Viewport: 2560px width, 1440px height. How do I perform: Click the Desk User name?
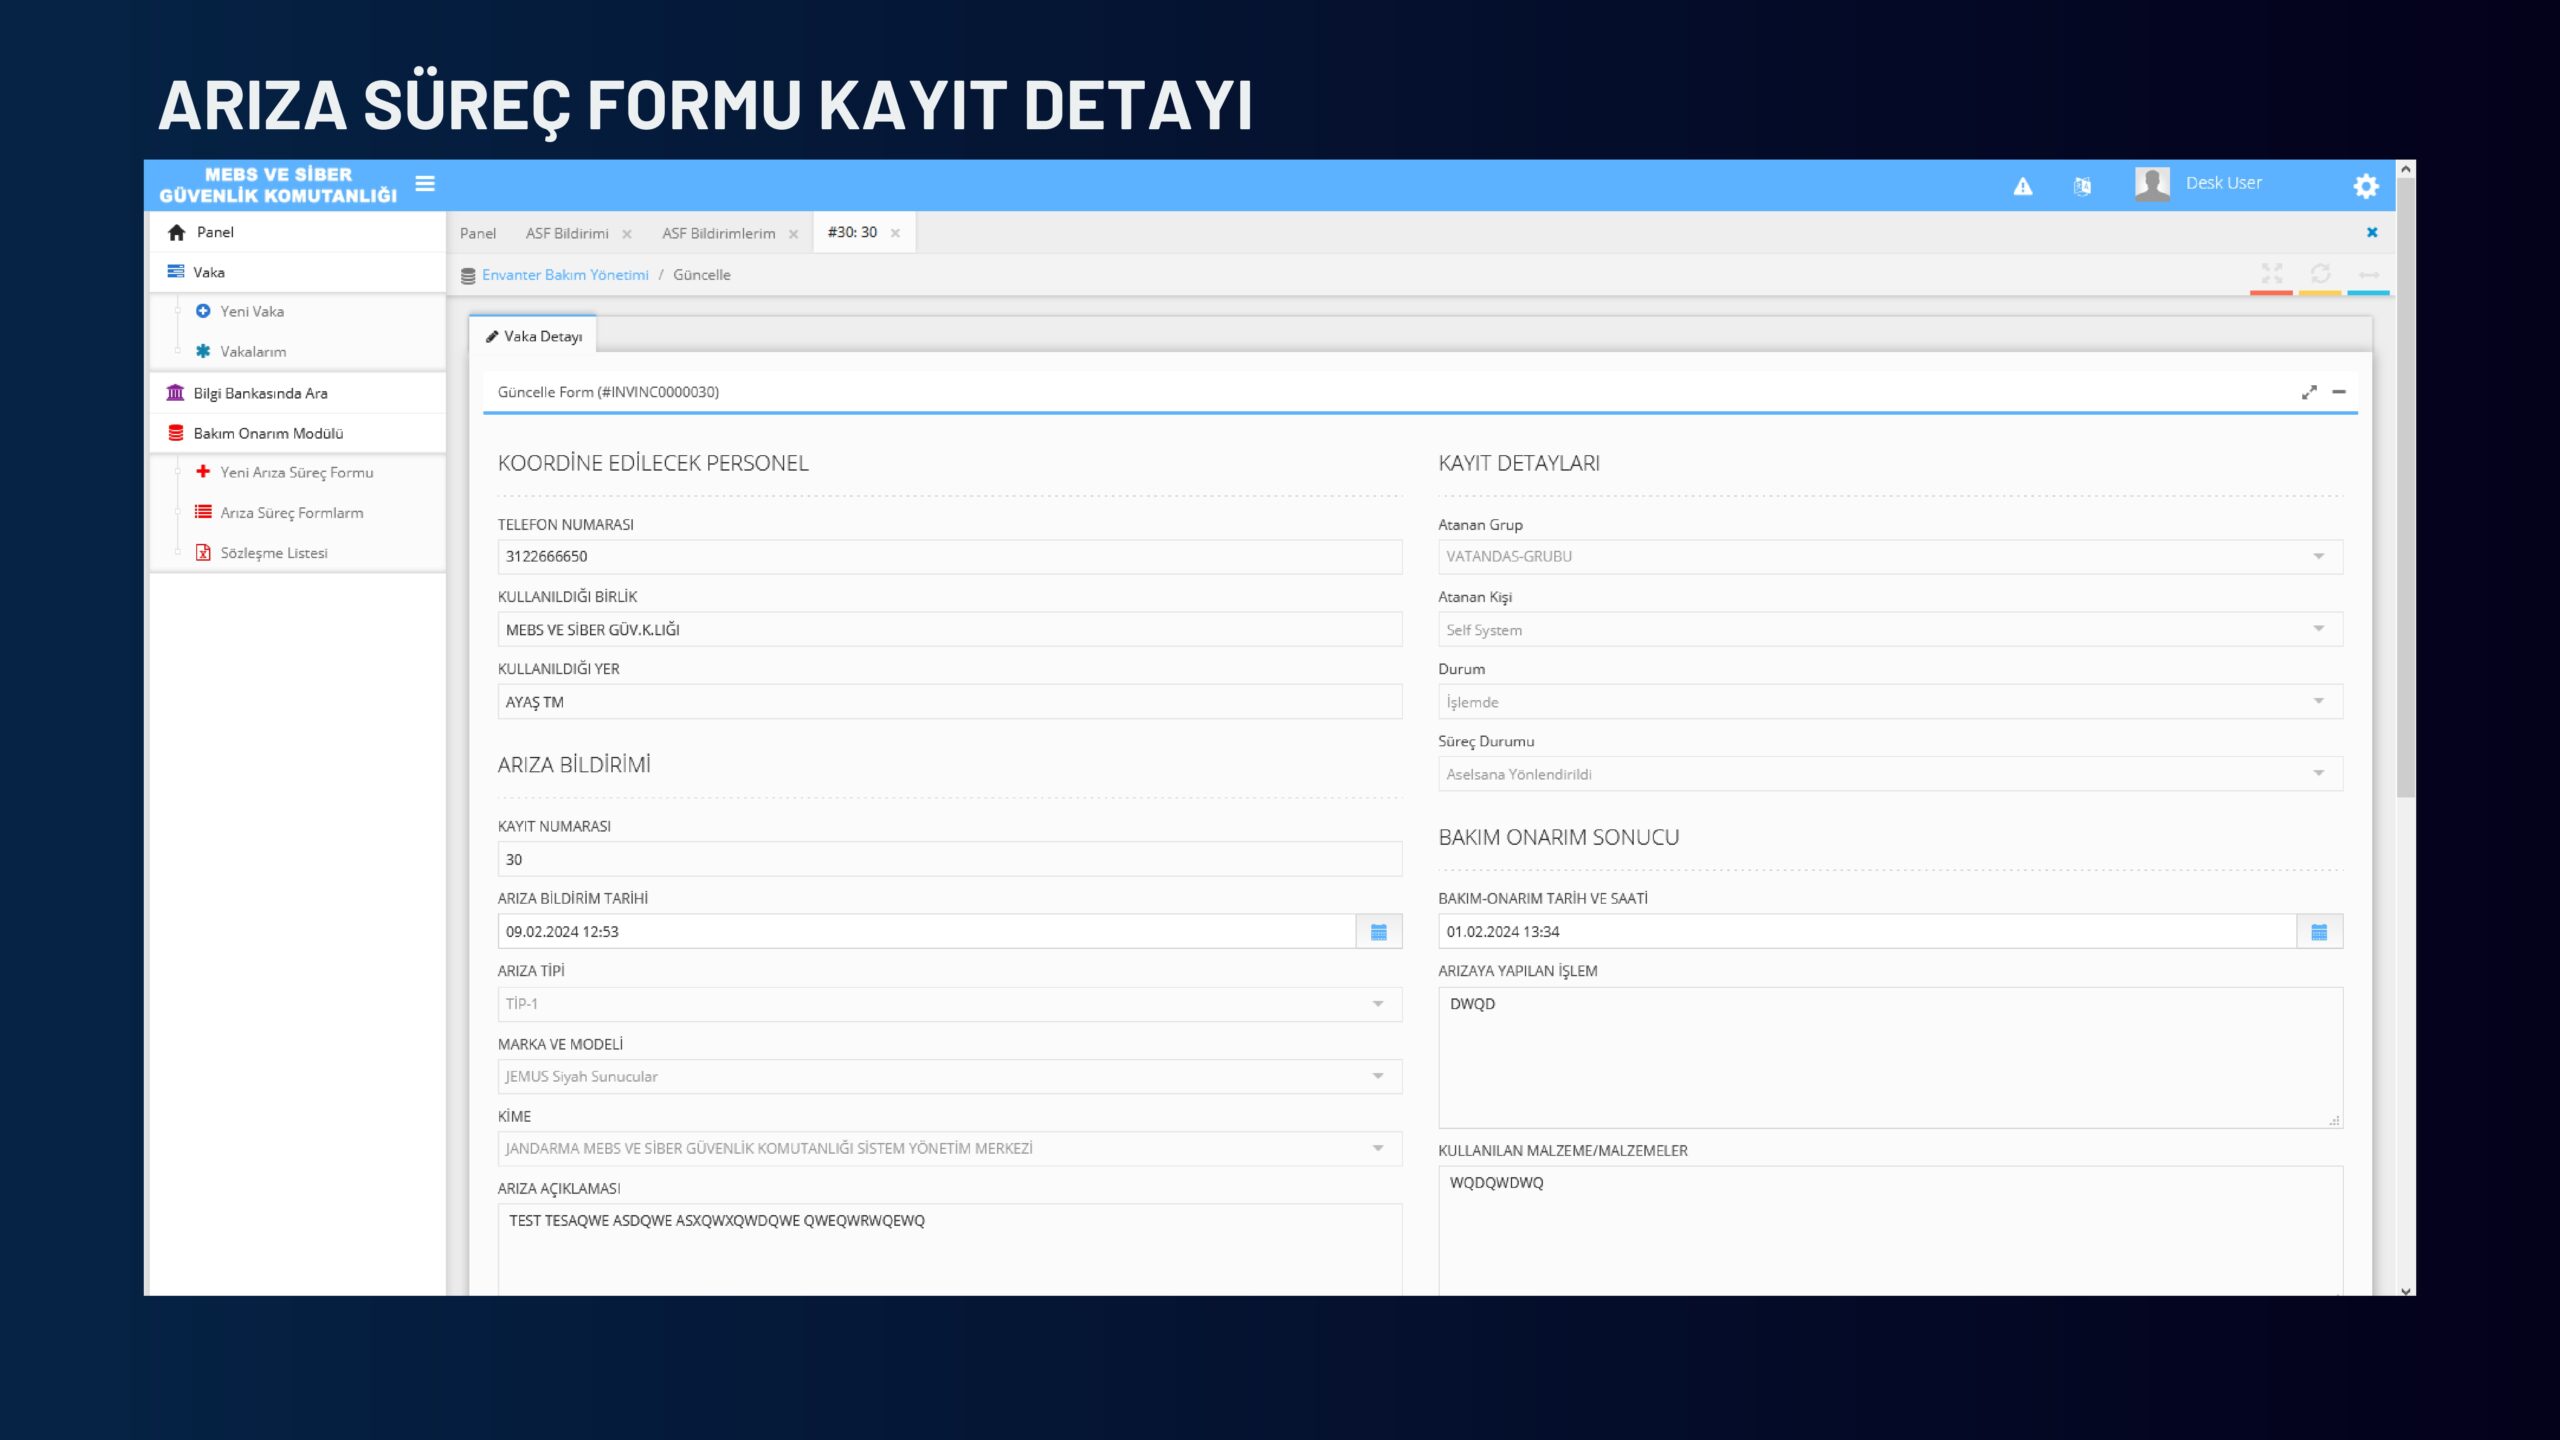click(2223, 183)
